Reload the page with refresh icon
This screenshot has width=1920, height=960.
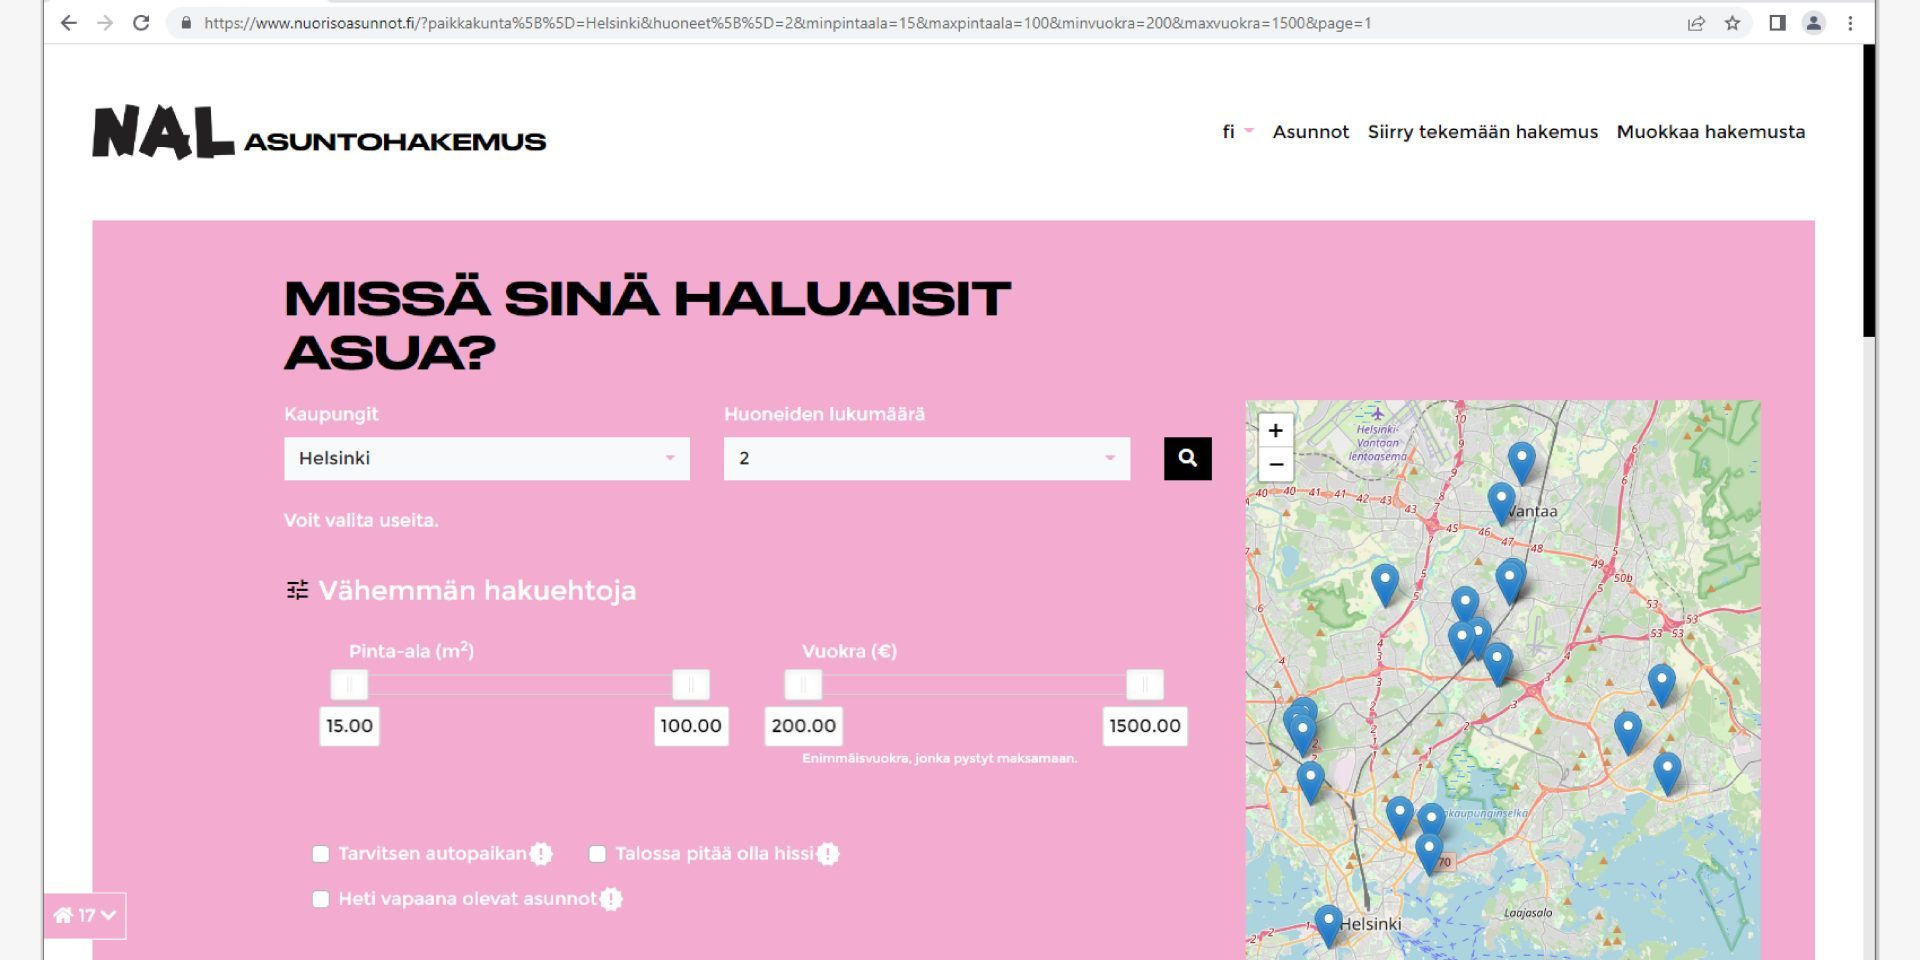tap(141, 23)
